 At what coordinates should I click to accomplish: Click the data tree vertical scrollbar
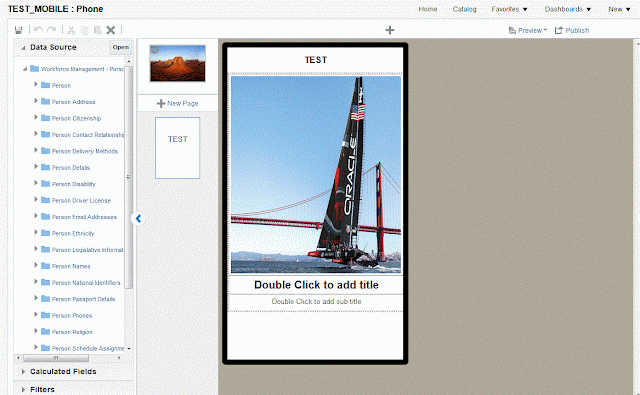(x=129, y=177)
